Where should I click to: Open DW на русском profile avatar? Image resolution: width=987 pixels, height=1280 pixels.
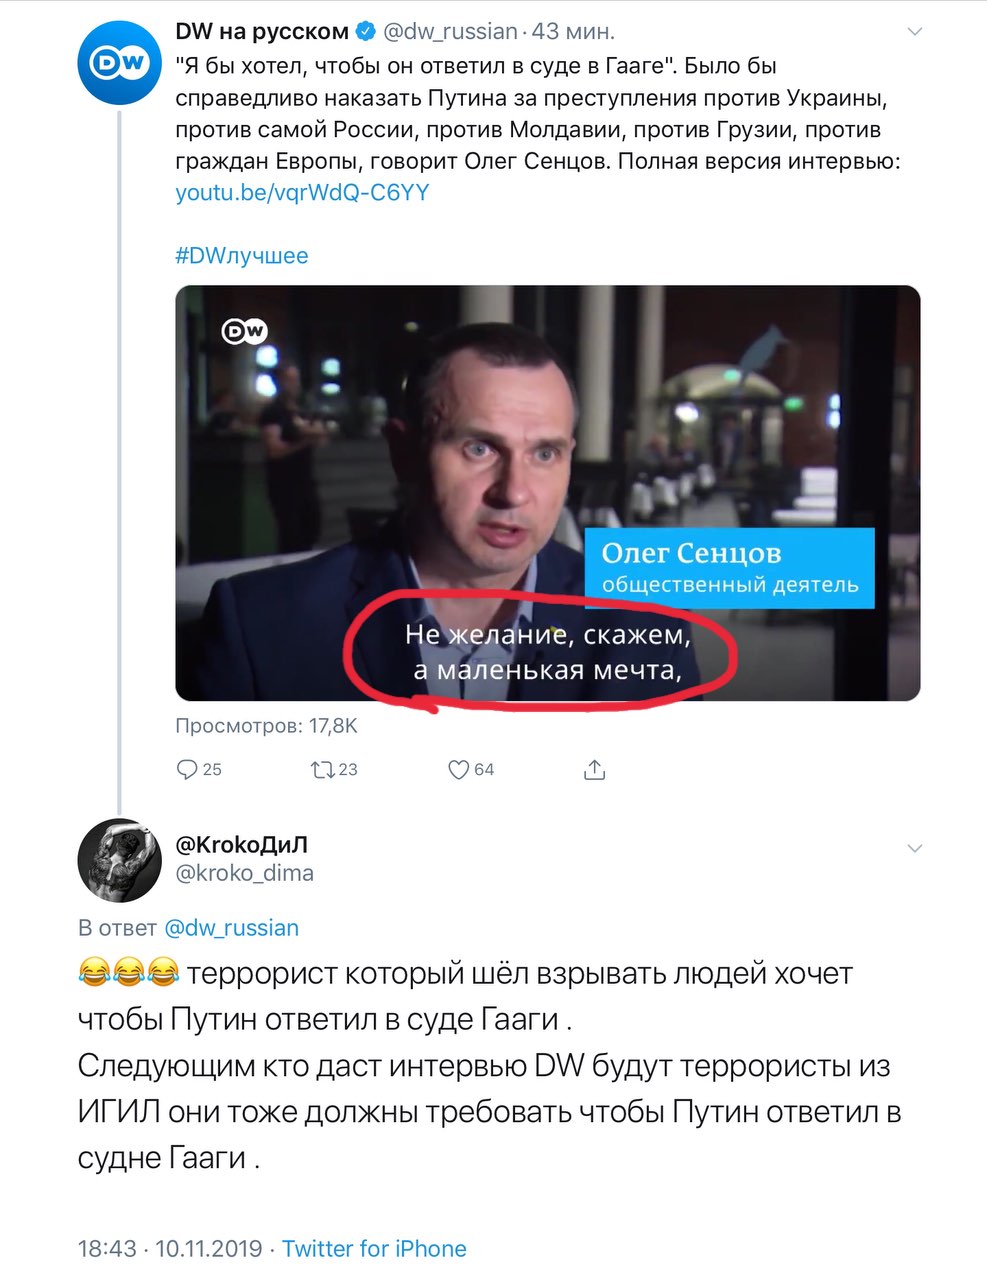(119, 64)
